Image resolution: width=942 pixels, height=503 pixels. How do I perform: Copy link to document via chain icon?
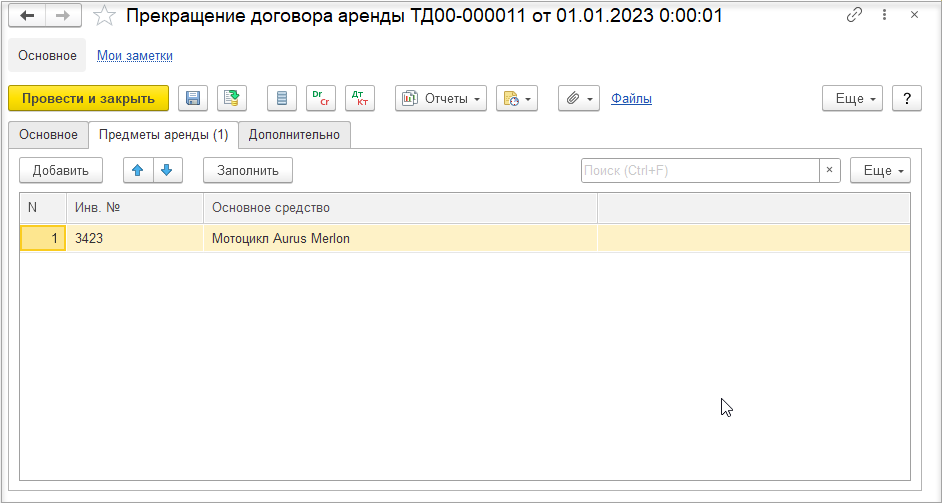tap(854, 16)
